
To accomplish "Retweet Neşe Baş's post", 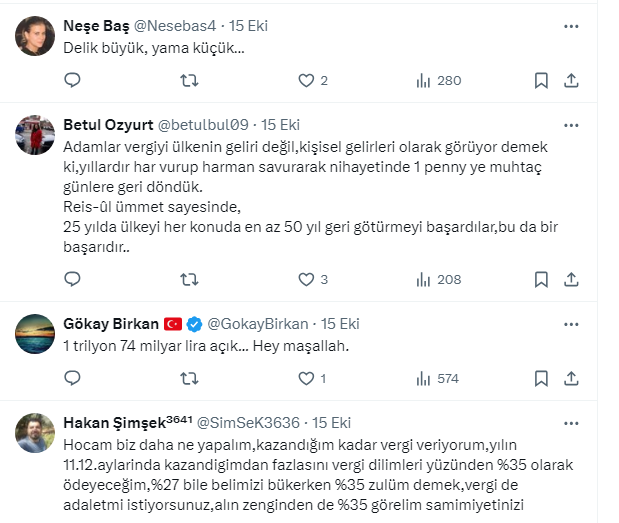I will pyautogui.click(x=189, y=80).
